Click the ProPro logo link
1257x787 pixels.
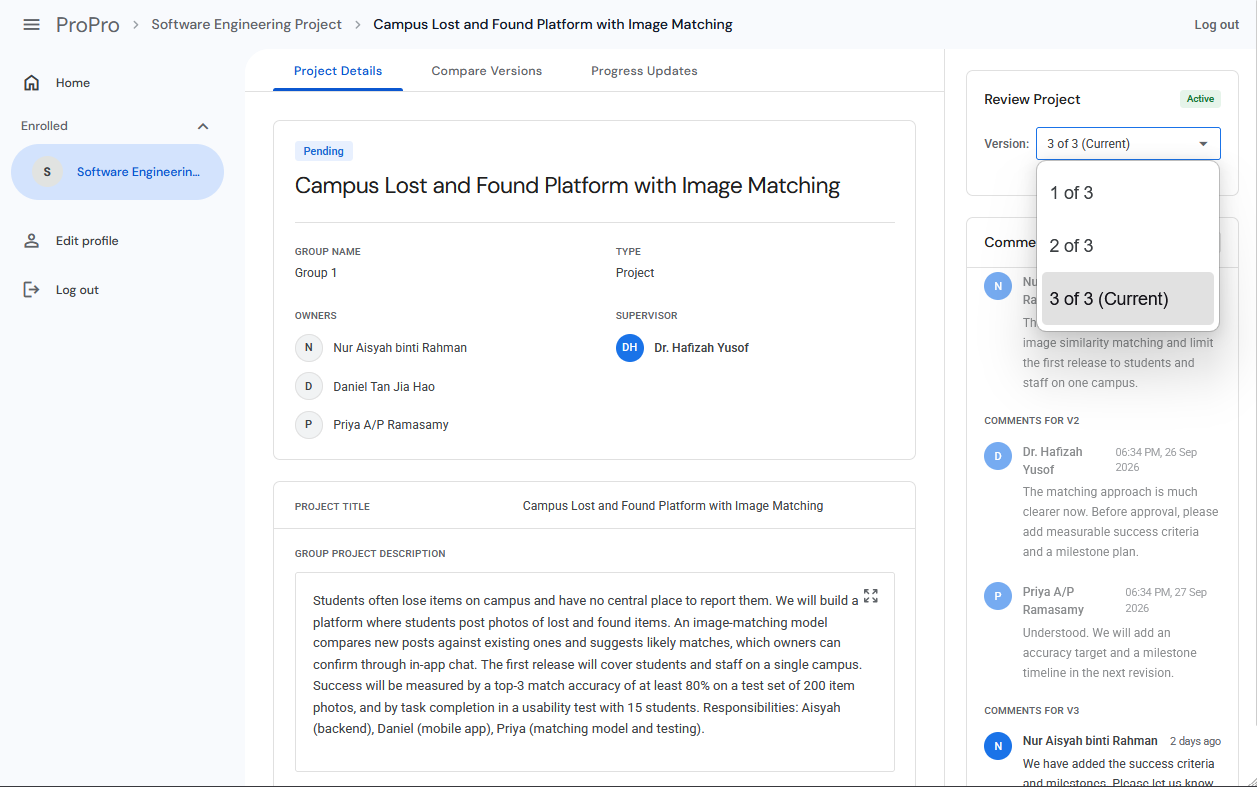click(x=88, y=24)
